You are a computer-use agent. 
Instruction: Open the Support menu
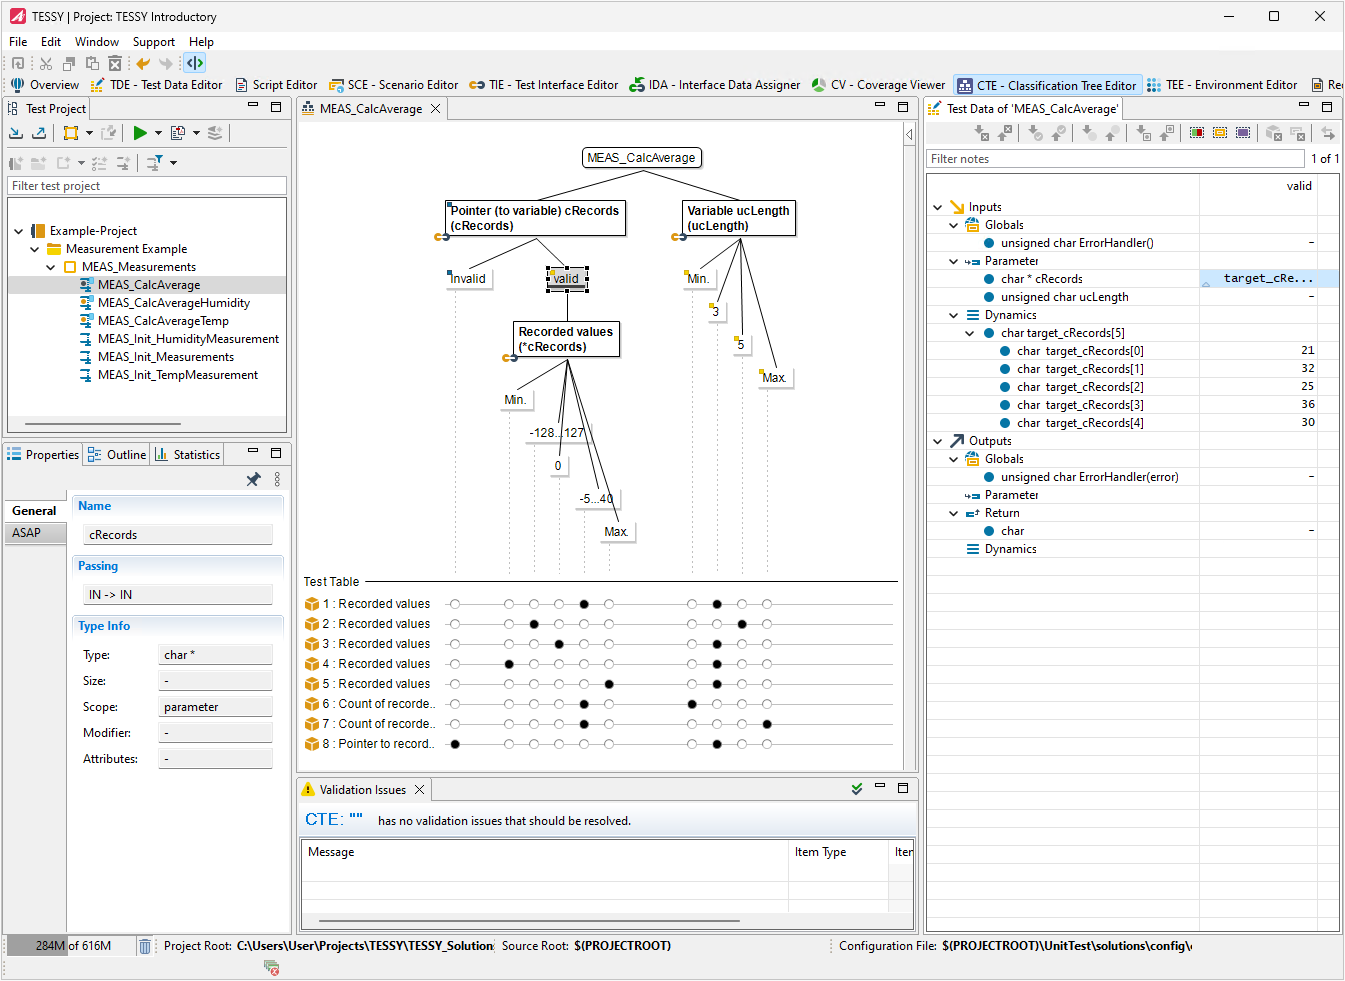coord(153,42)
